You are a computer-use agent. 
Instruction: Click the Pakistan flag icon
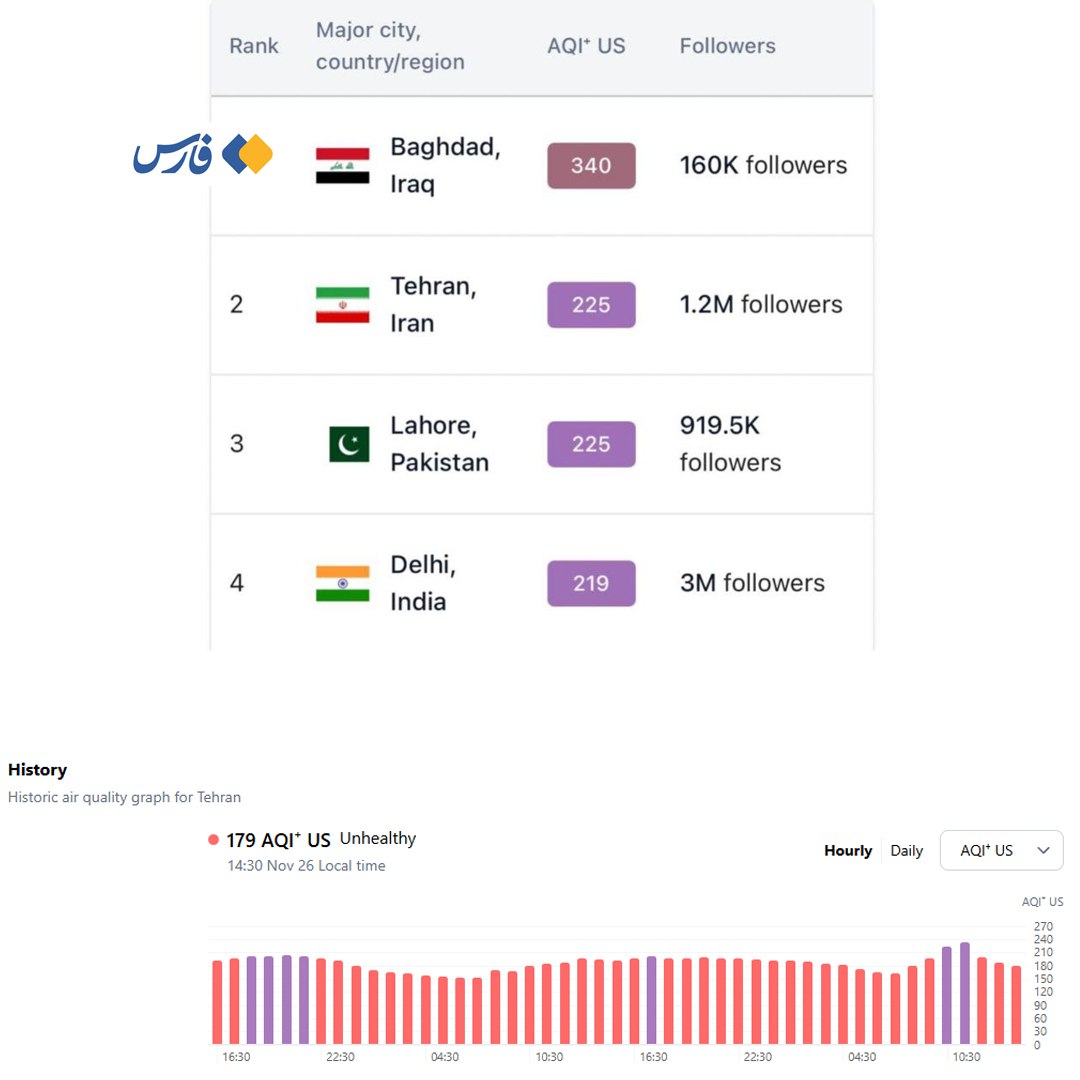[349, 444]
